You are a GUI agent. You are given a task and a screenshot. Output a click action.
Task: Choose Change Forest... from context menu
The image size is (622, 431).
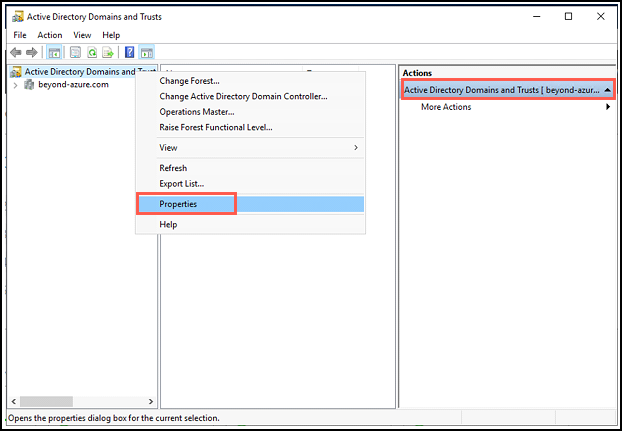tap(250, 81)
